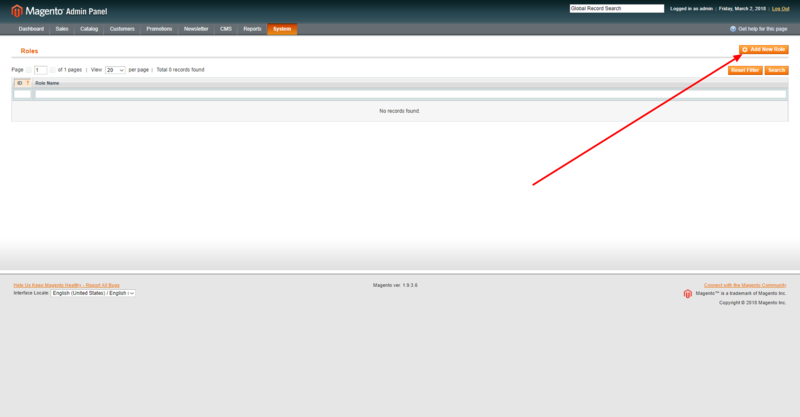Click the Magento trademark logo in footer
Screen dimensions: 800x417
tap(687, 294)
